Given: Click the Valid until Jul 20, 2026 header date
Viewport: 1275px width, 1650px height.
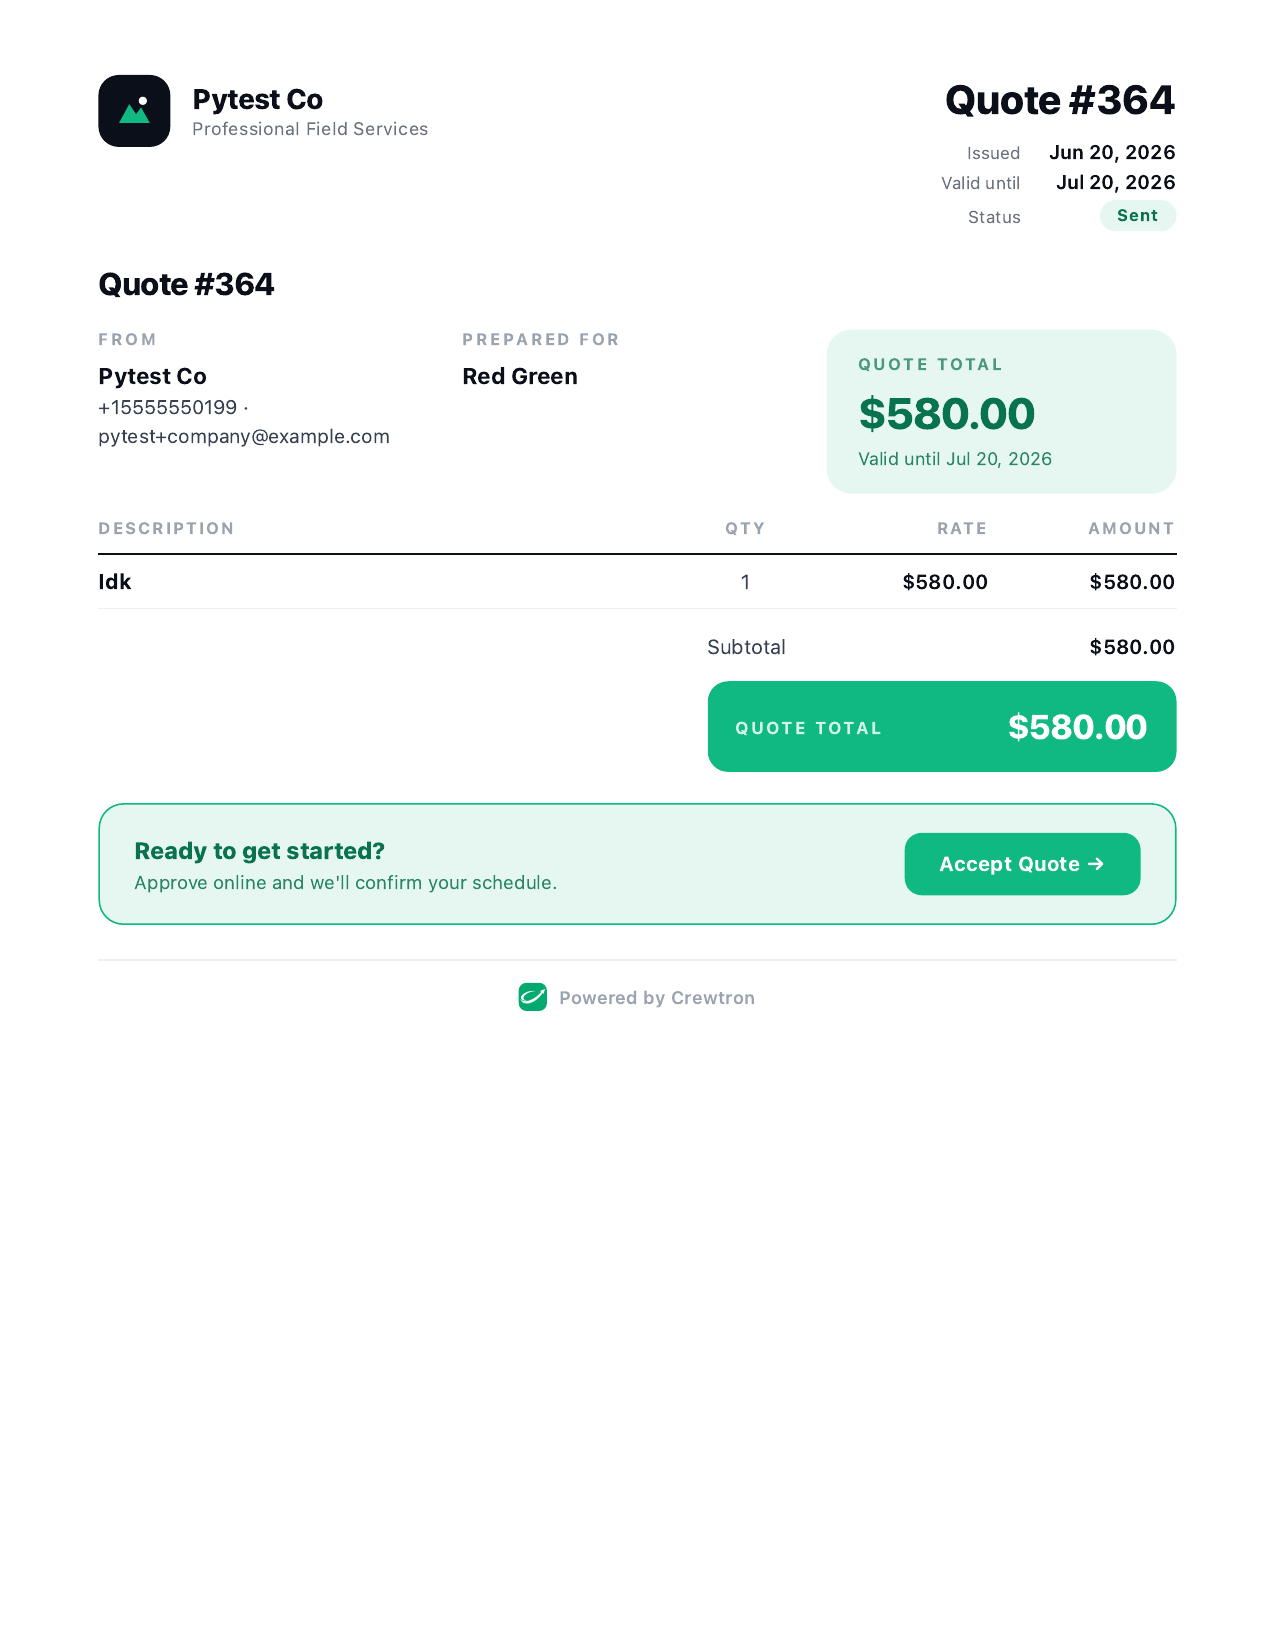Looking at the screenshot, I should [x=1116, y=183].
